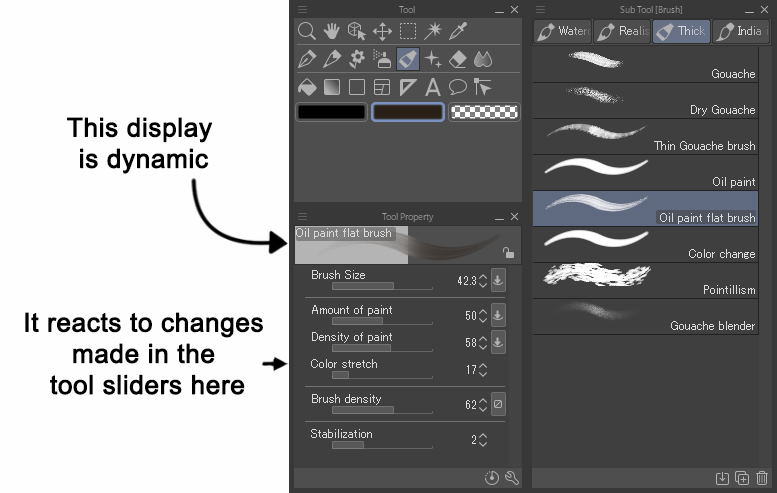Viewport: 777px width, 493px height.
Task: Open the Tool Property panel menu
Action: tap(302, 216)
